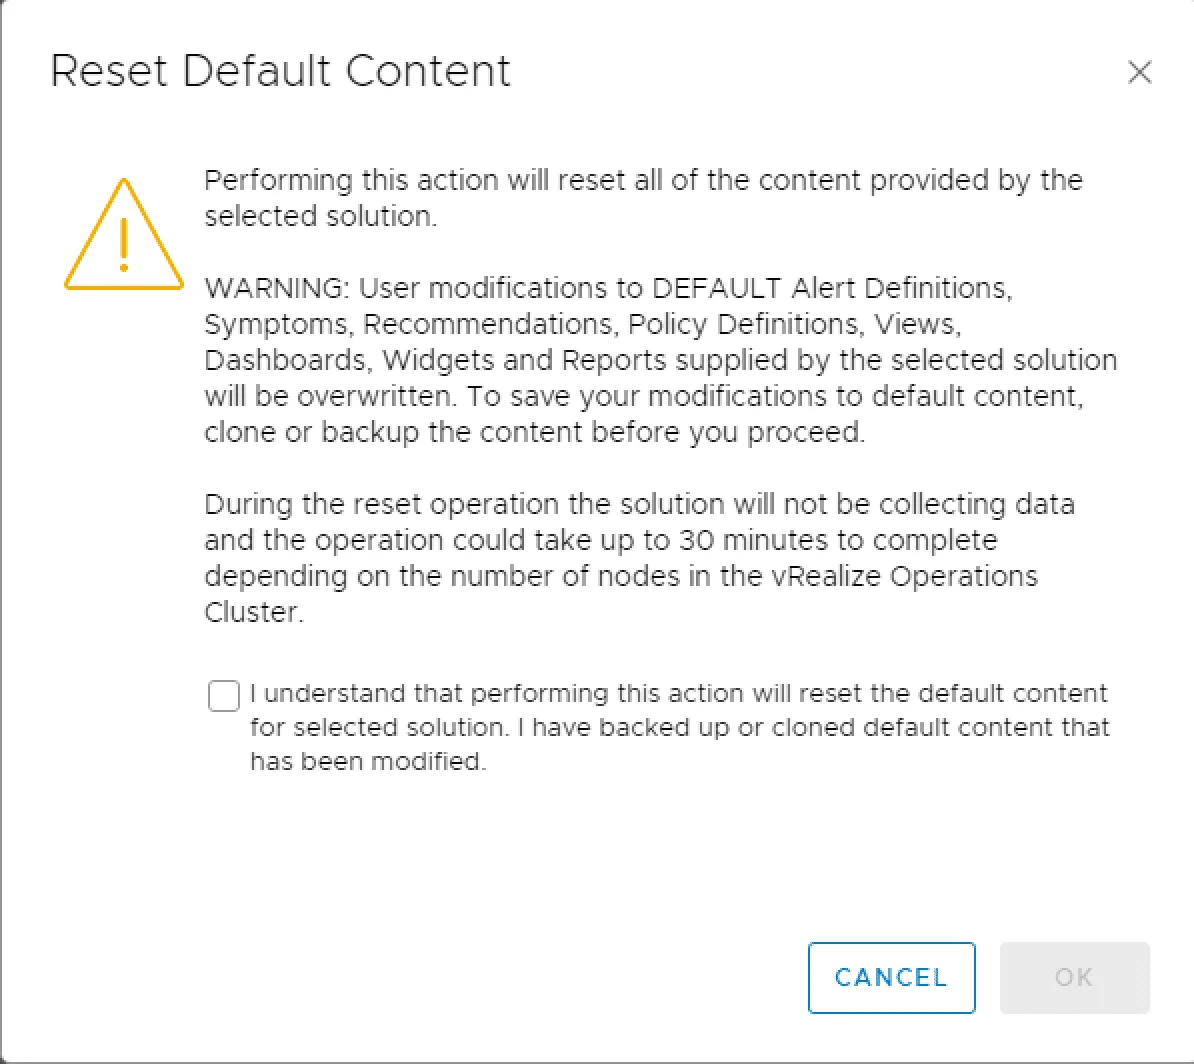Click the word "Cluster." ending the paragraph
Viewport: 1194px width, 1064px height.
(x=253, y=612)
